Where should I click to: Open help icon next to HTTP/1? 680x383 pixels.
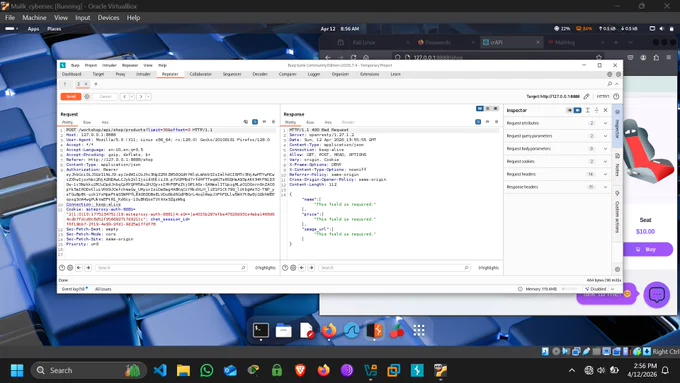(x=616, y=96)
